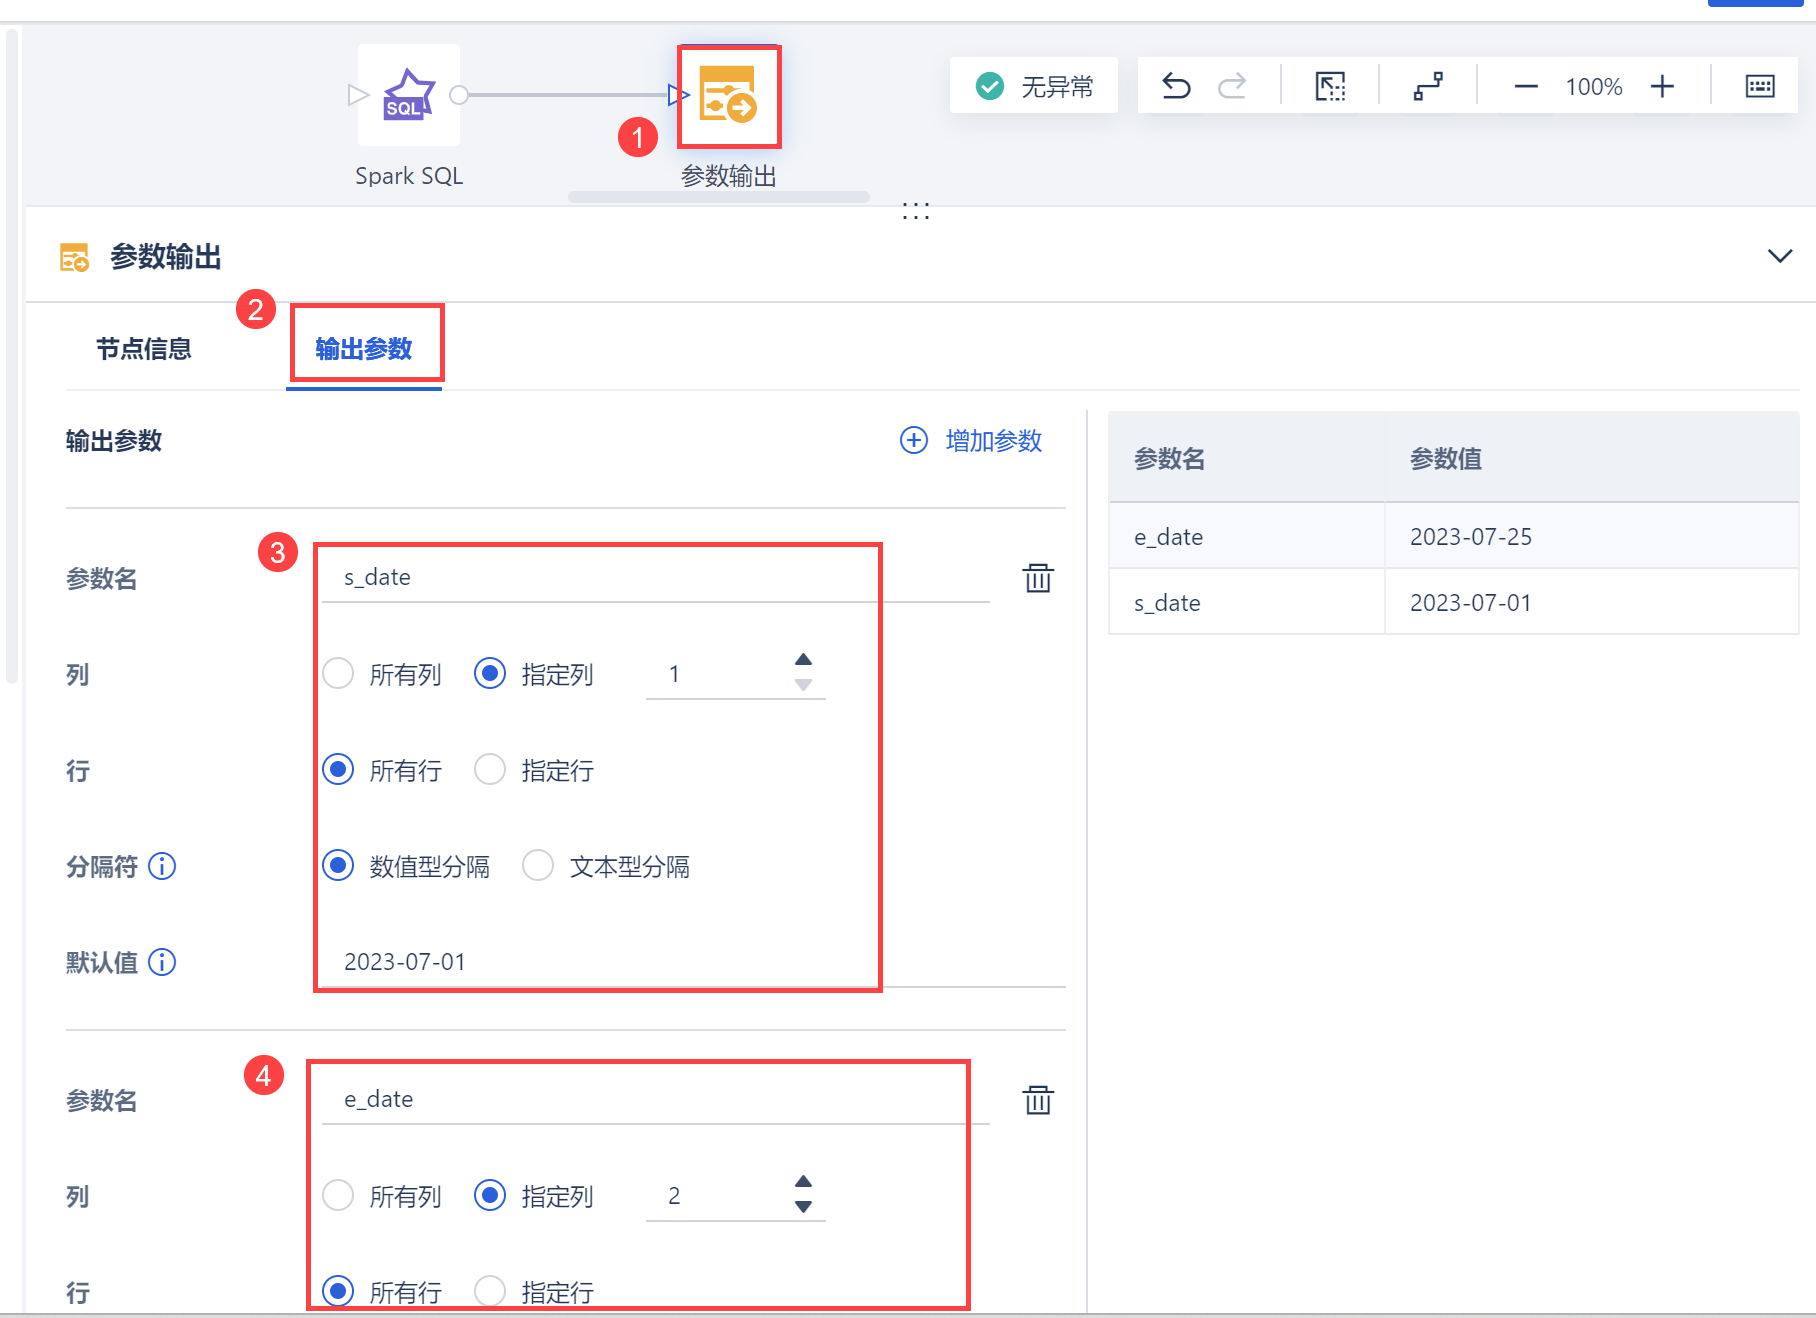Click info icon next to 分隔符
Screen dimensions: 1816x1318
point(162,866)
